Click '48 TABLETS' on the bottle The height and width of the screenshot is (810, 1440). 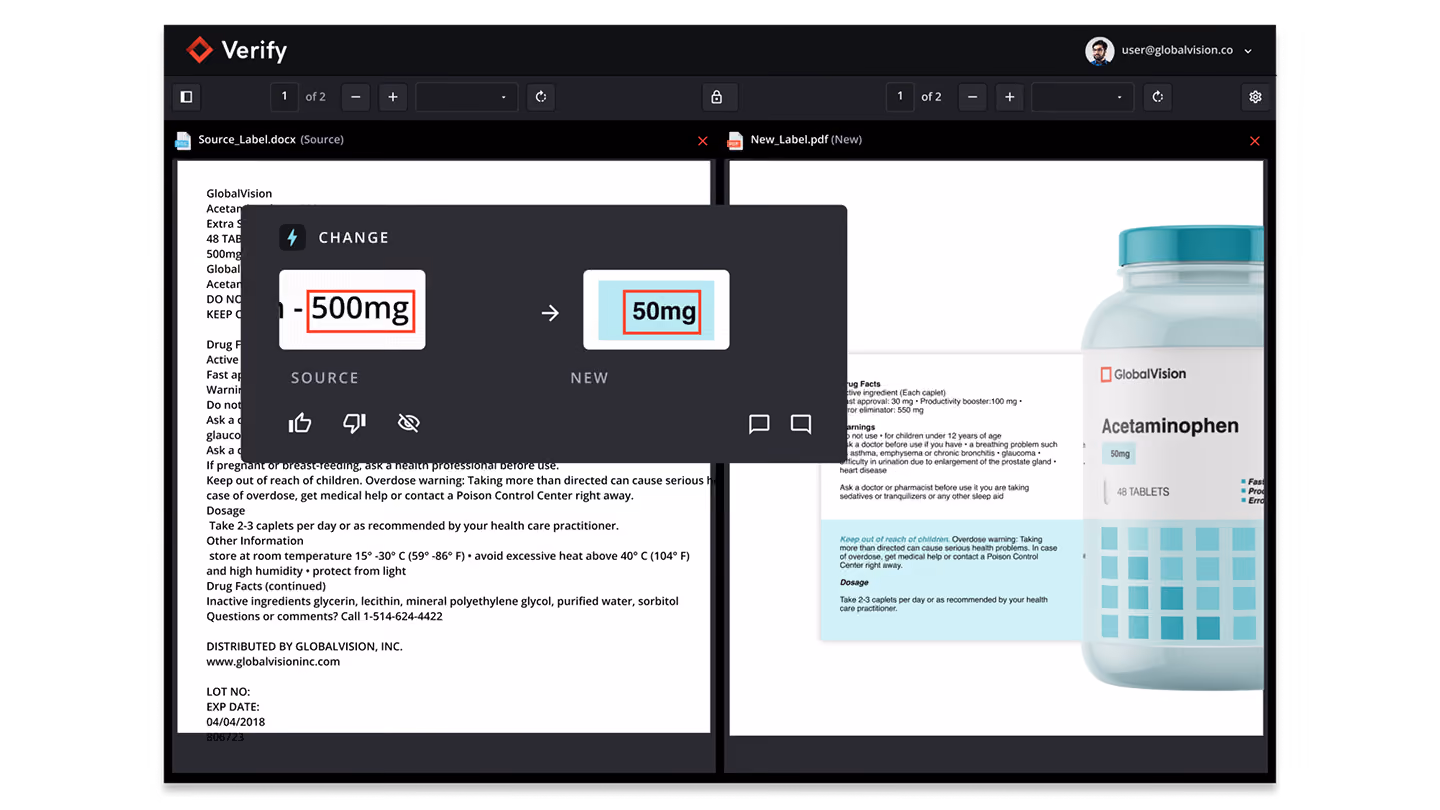pyautogui.click(x=1143, y=492)
